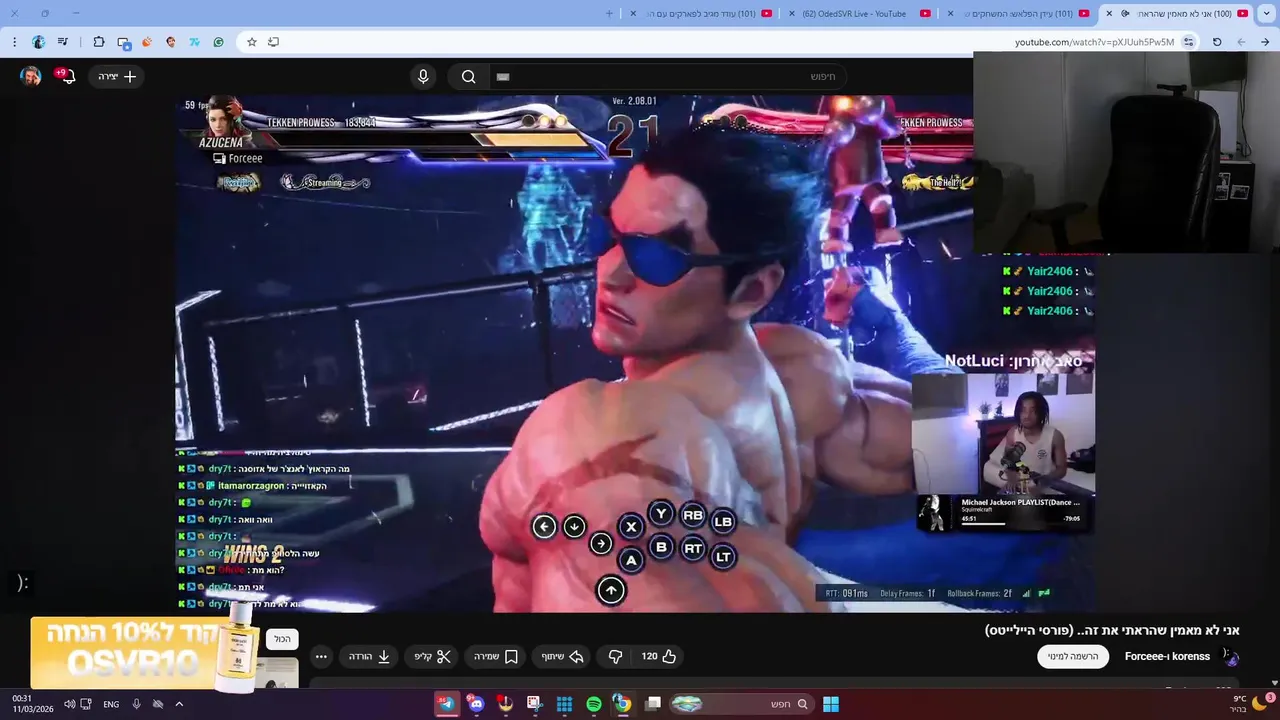
Task: Open a new browser tab
Action: pyautogui.click(x=610, y=14)
